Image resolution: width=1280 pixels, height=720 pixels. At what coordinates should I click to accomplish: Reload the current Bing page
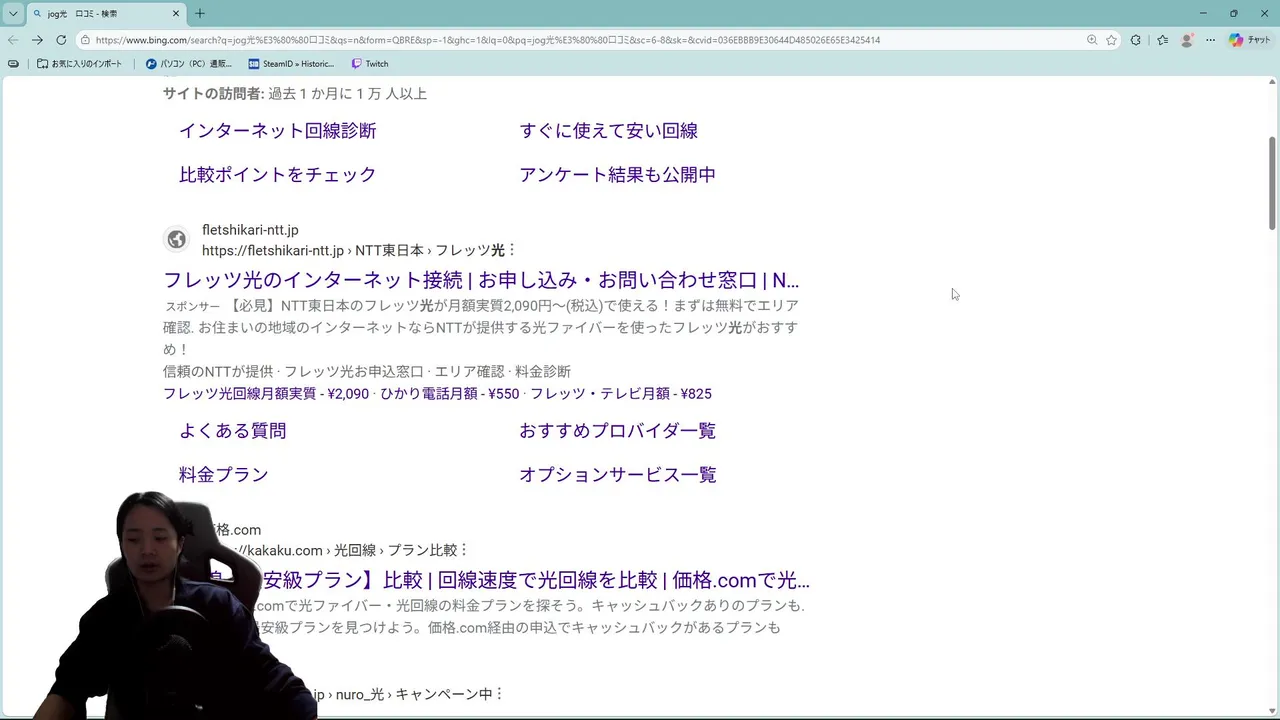61,40
